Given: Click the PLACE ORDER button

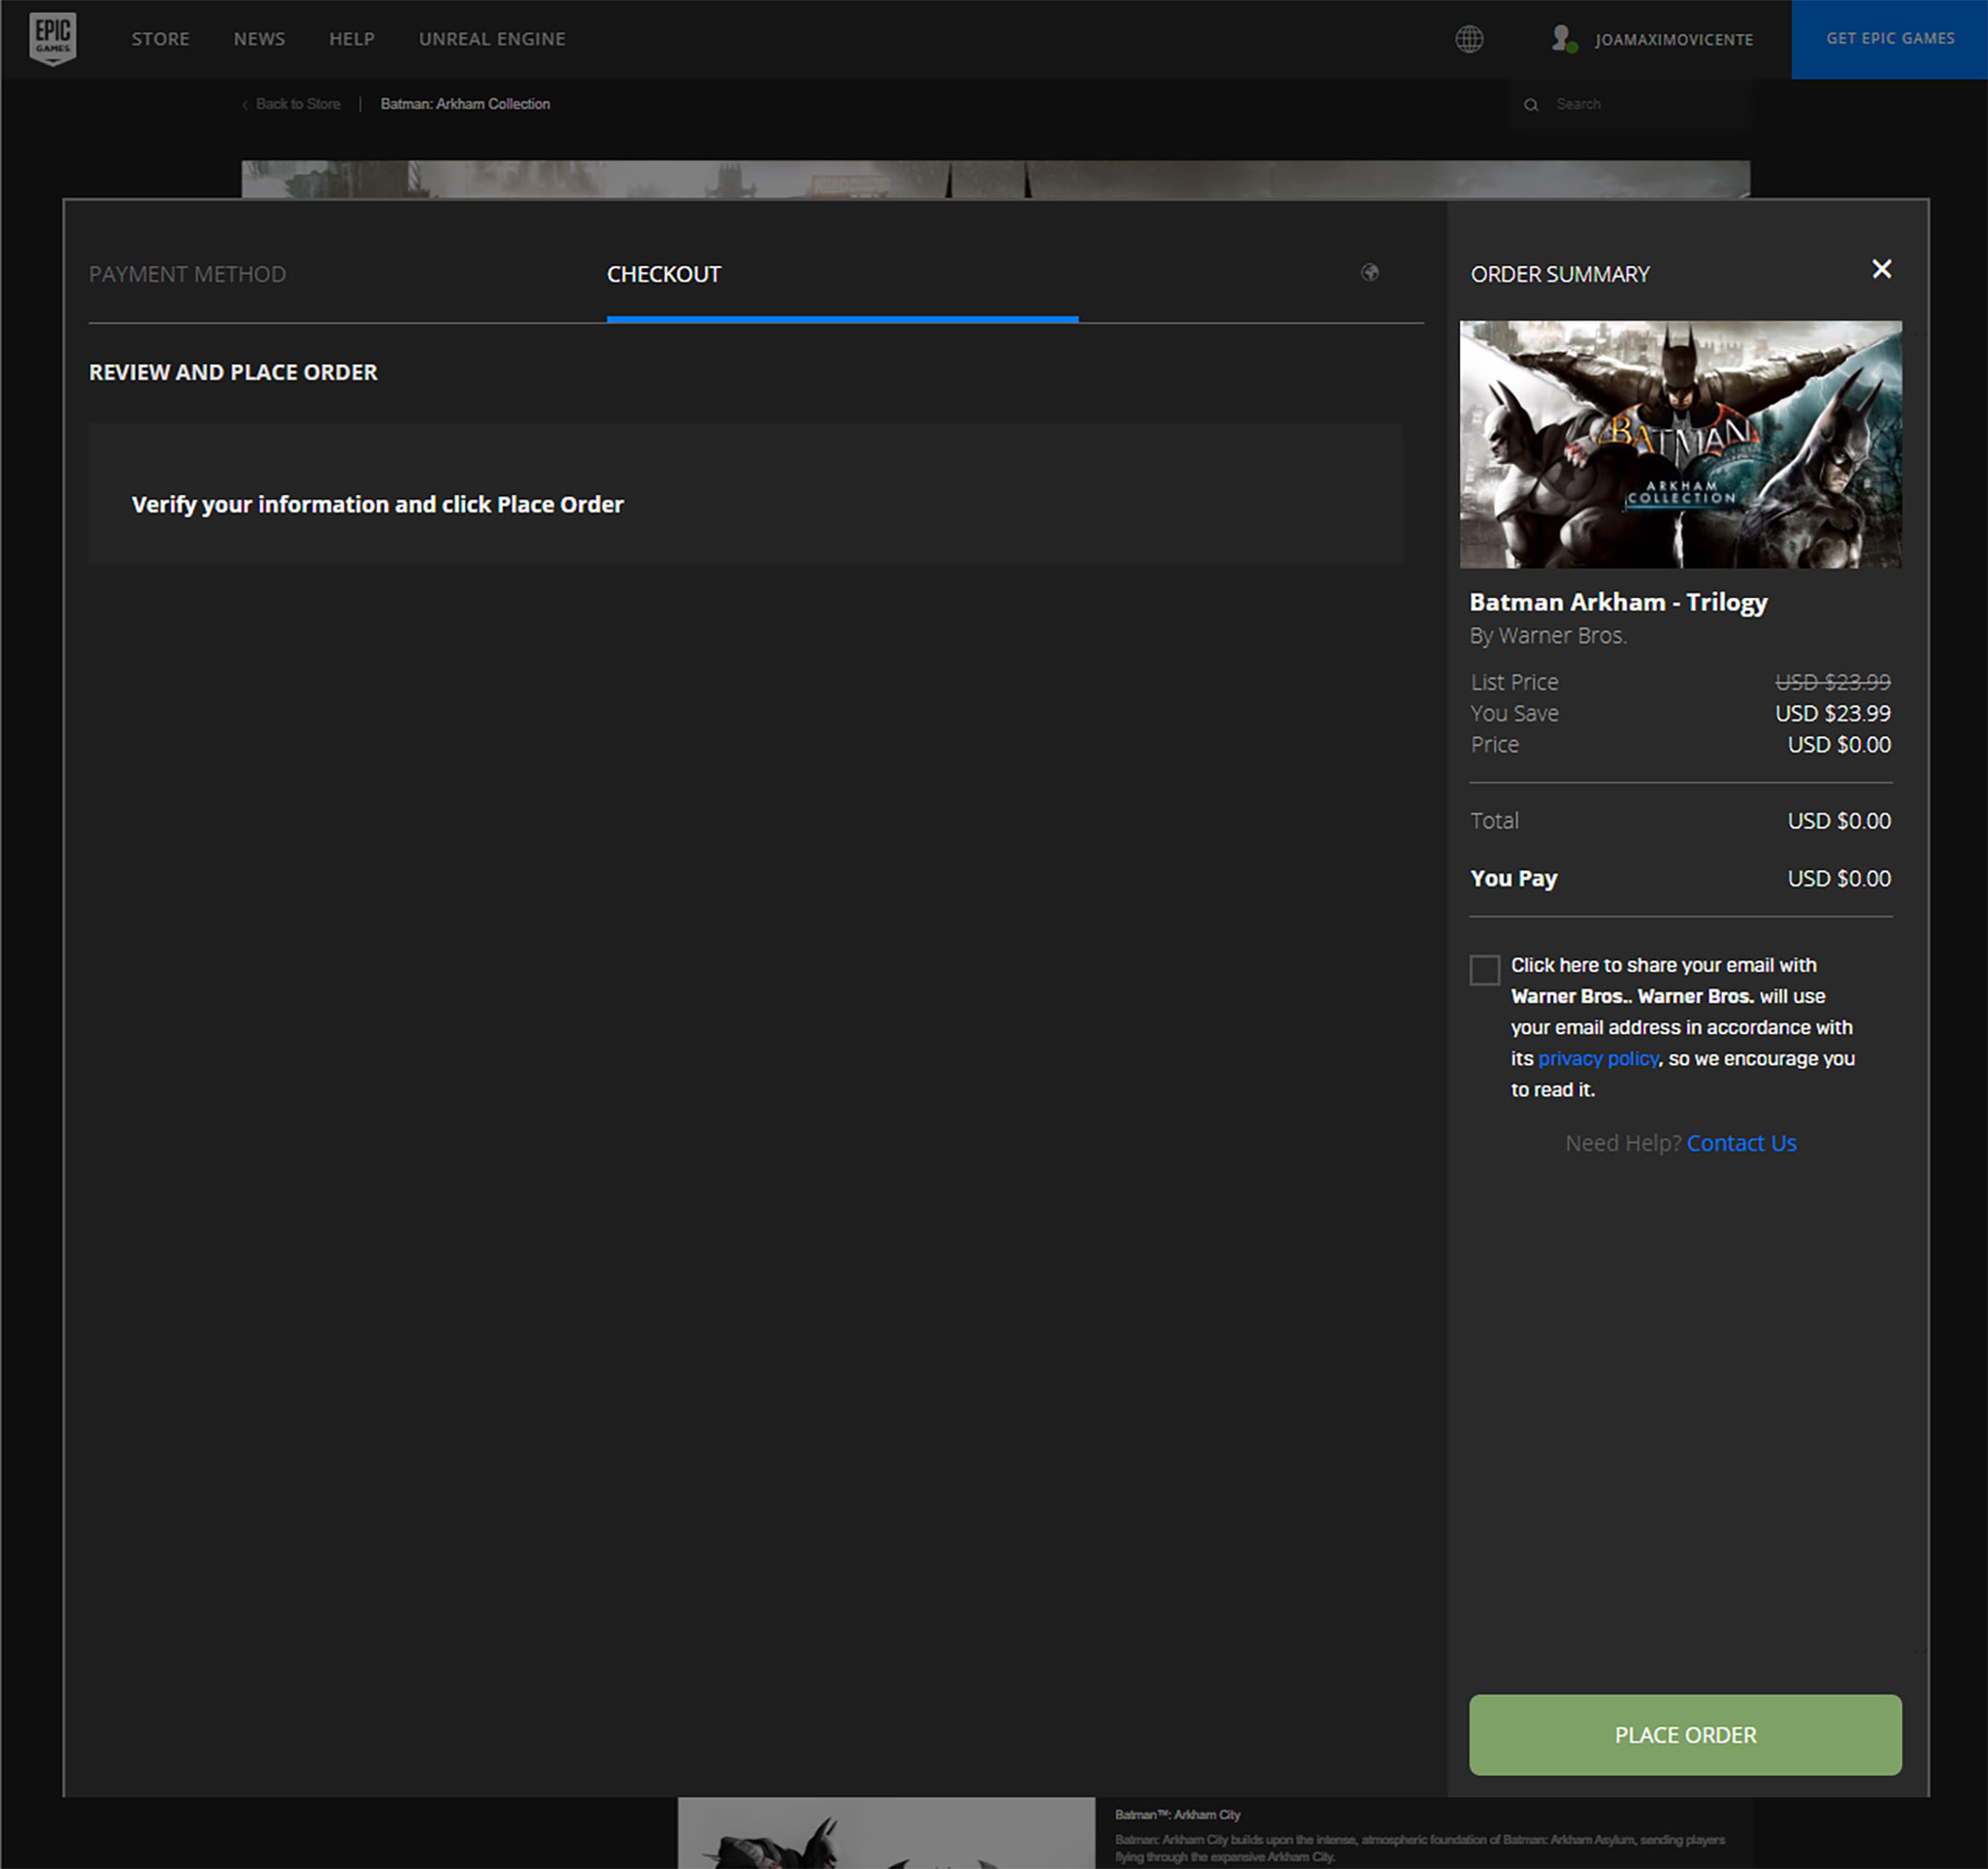Looking at the screenshot, I should tap(1685, 1734).
